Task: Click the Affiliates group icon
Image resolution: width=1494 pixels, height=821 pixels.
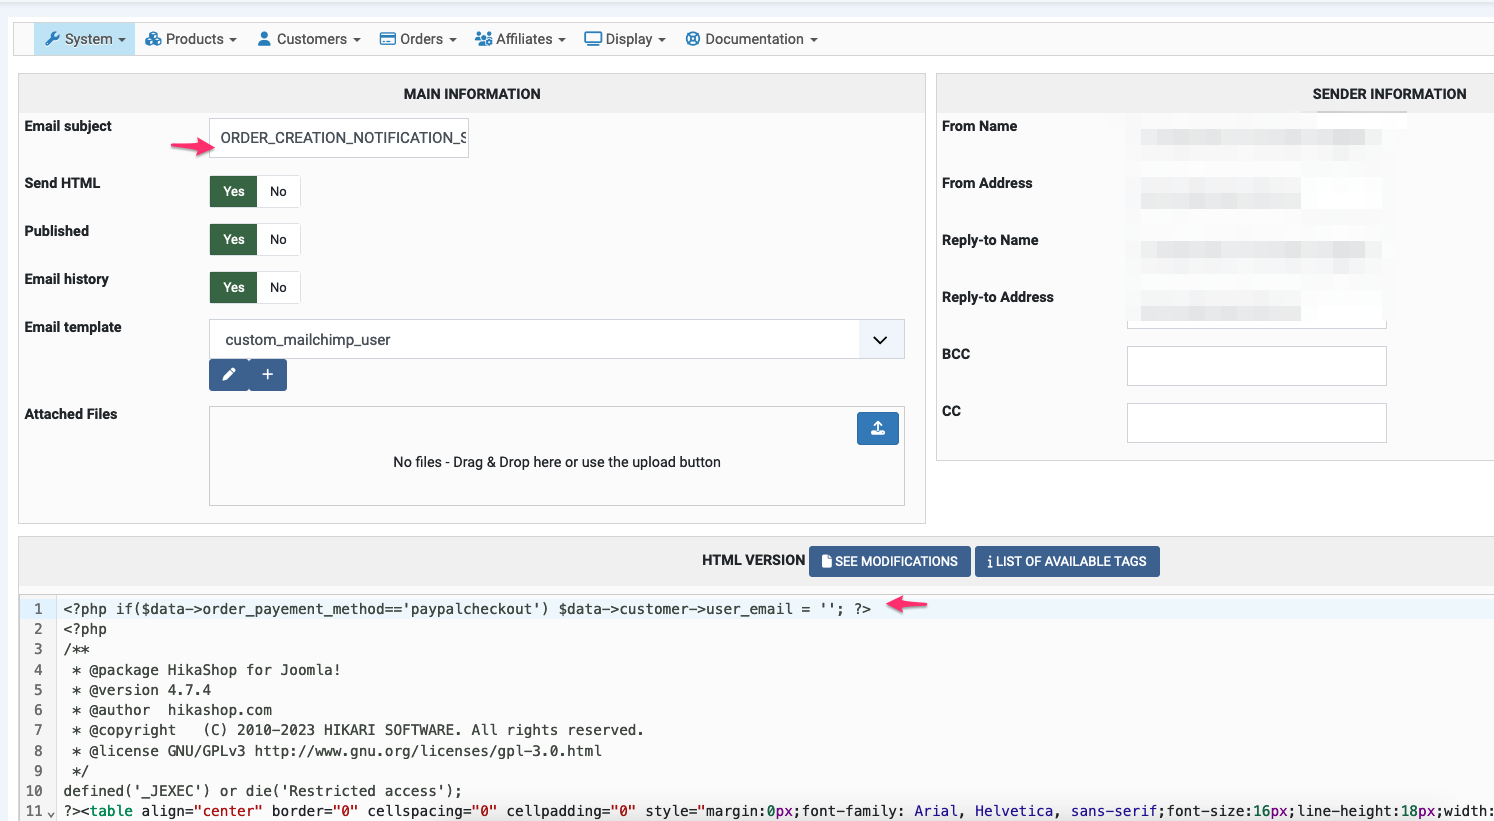Action: coord(483,39)
